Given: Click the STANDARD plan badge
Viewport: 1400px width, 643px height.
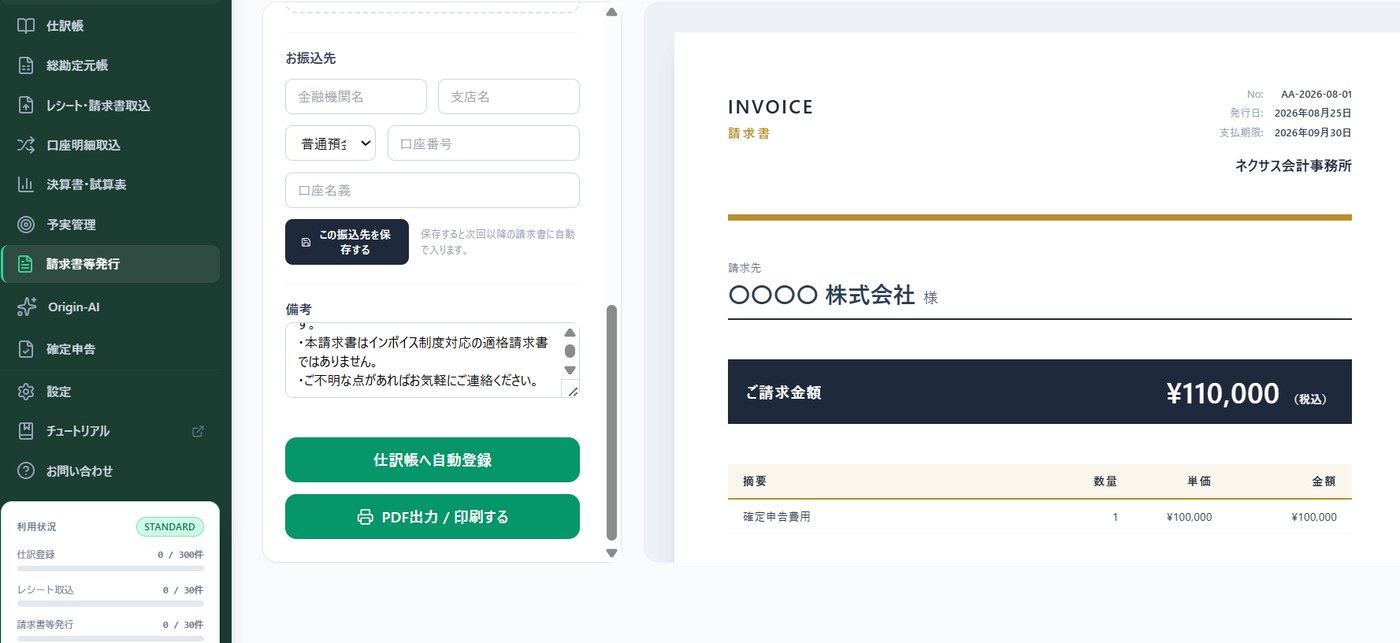Looking at the screenshot, I should click(x=170, y=527).
